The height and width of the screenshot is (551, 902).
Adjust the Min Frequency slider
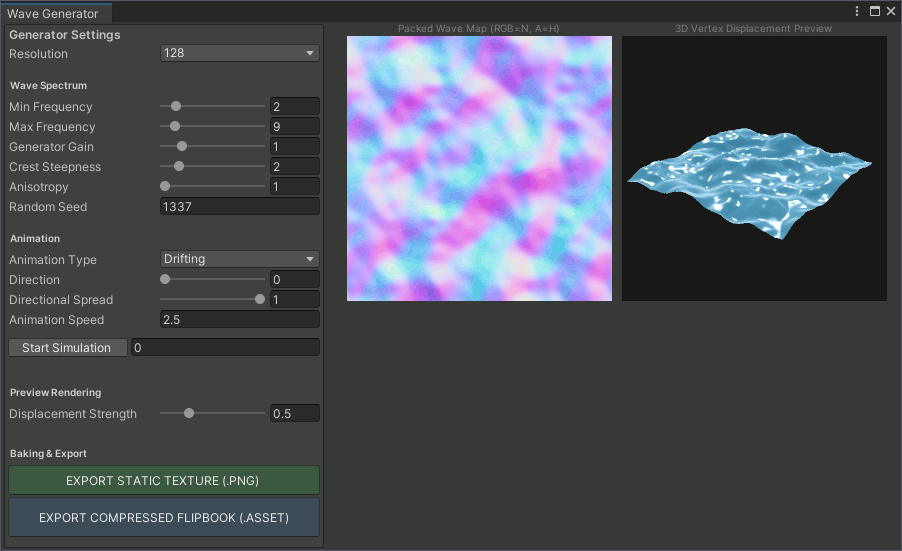click(212, 106)
